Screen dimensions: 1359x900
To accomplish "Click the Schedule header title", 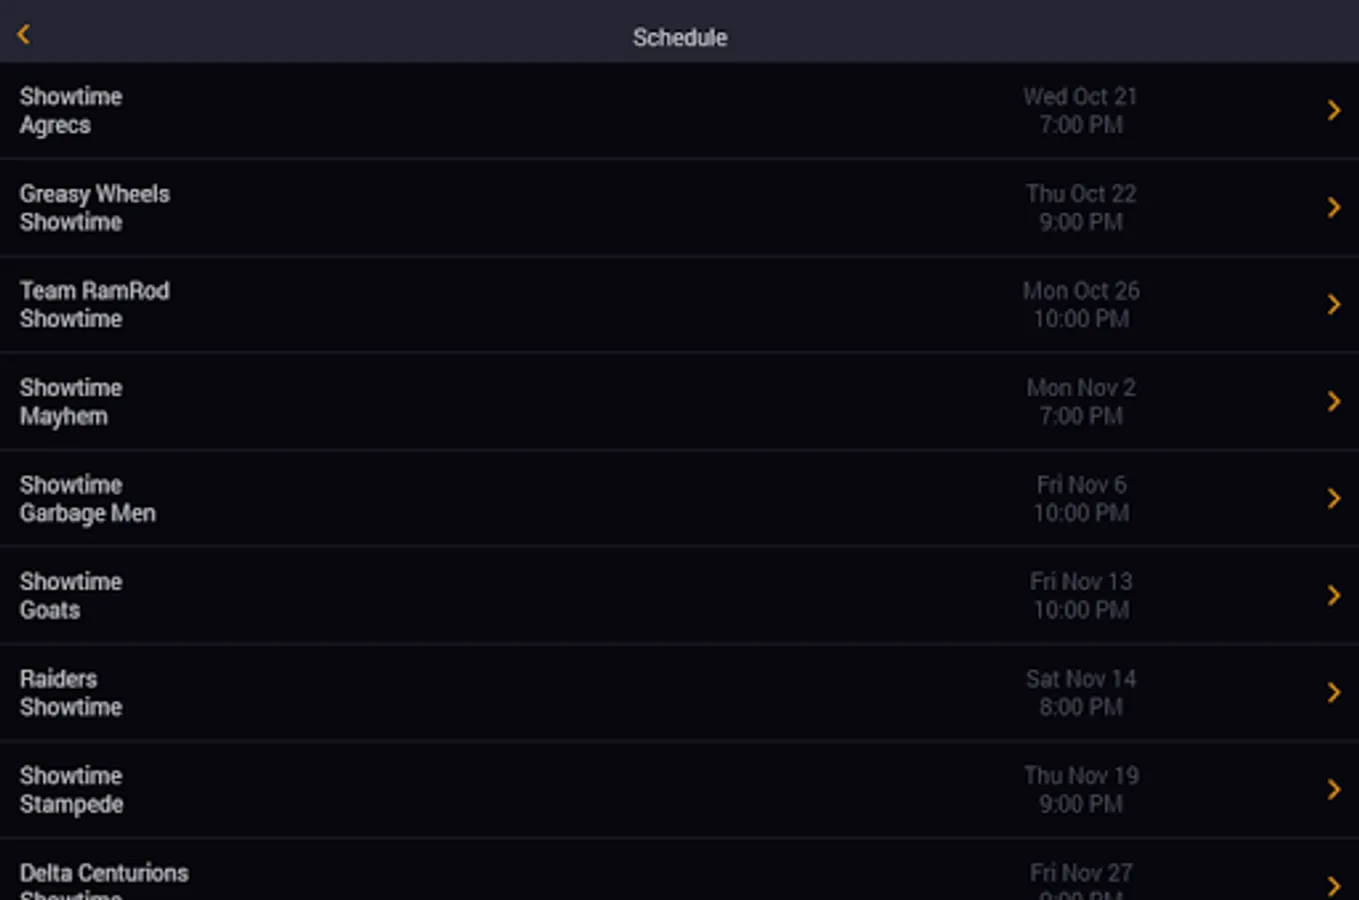I will 679,37.
